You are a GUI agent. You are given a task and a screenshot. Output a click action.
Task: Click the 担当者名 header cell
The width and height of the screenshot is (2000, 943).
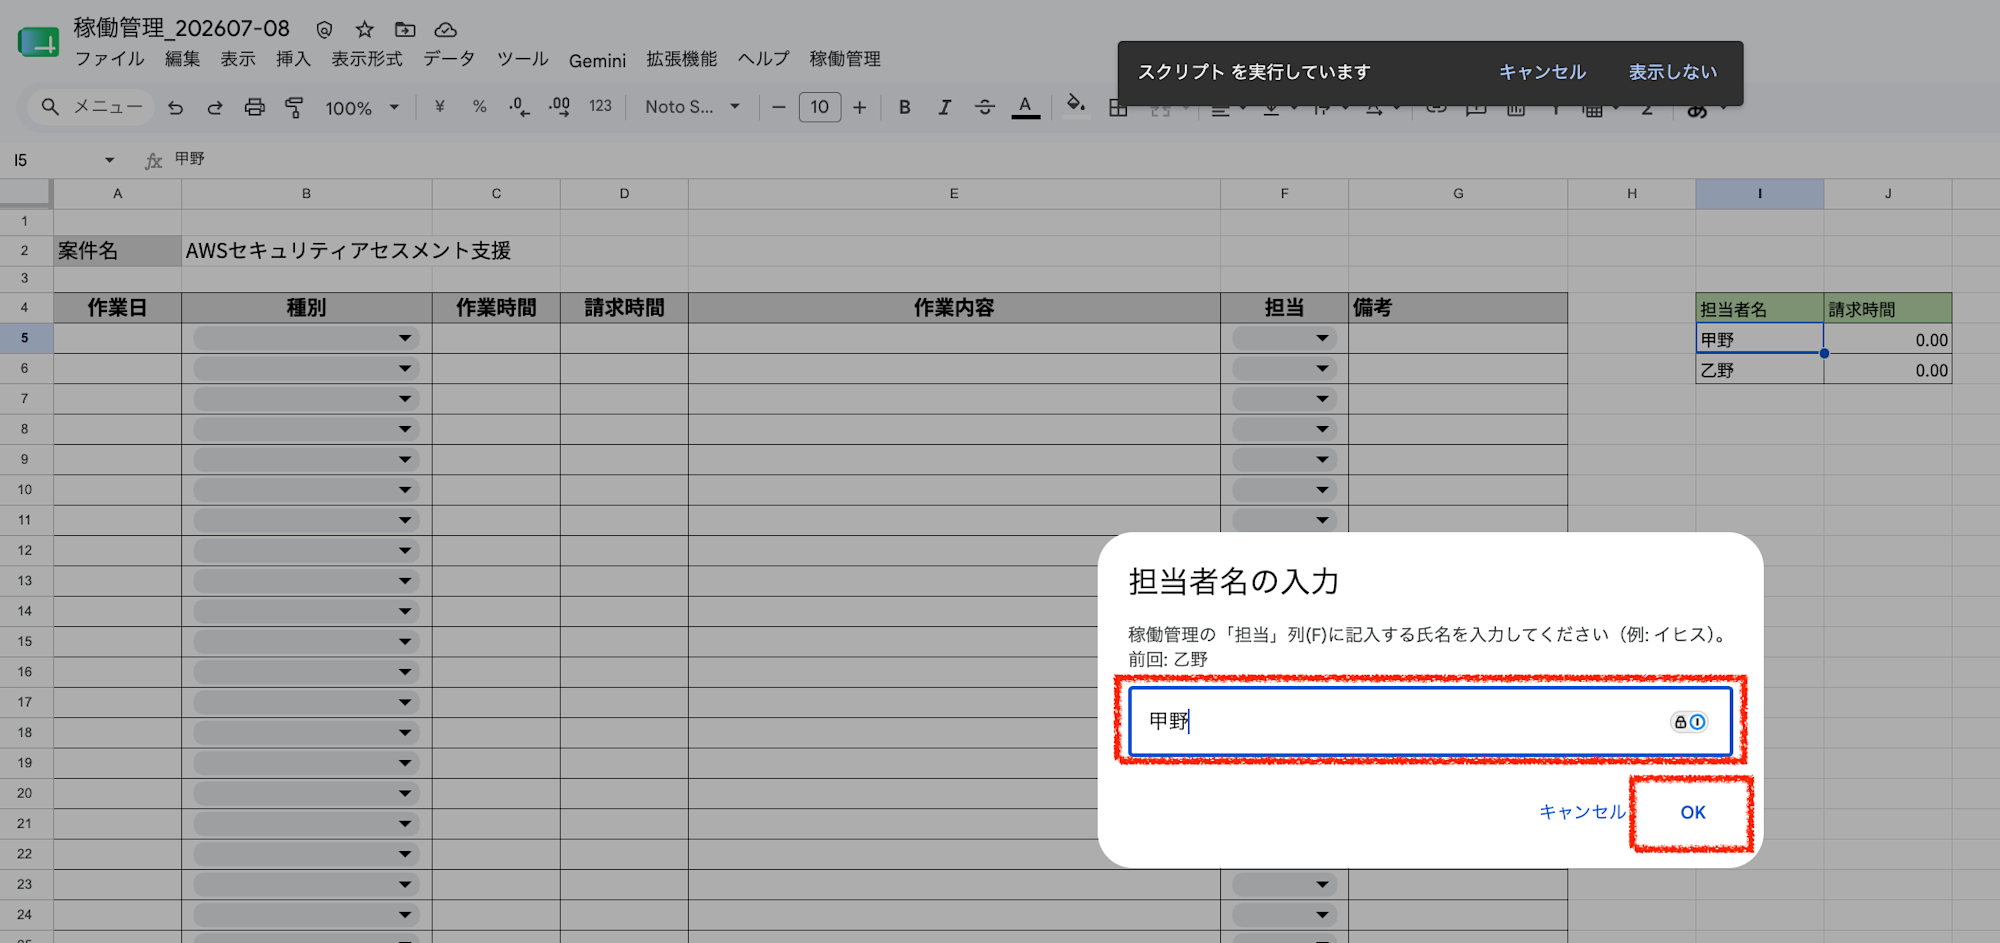(1759, 309)
